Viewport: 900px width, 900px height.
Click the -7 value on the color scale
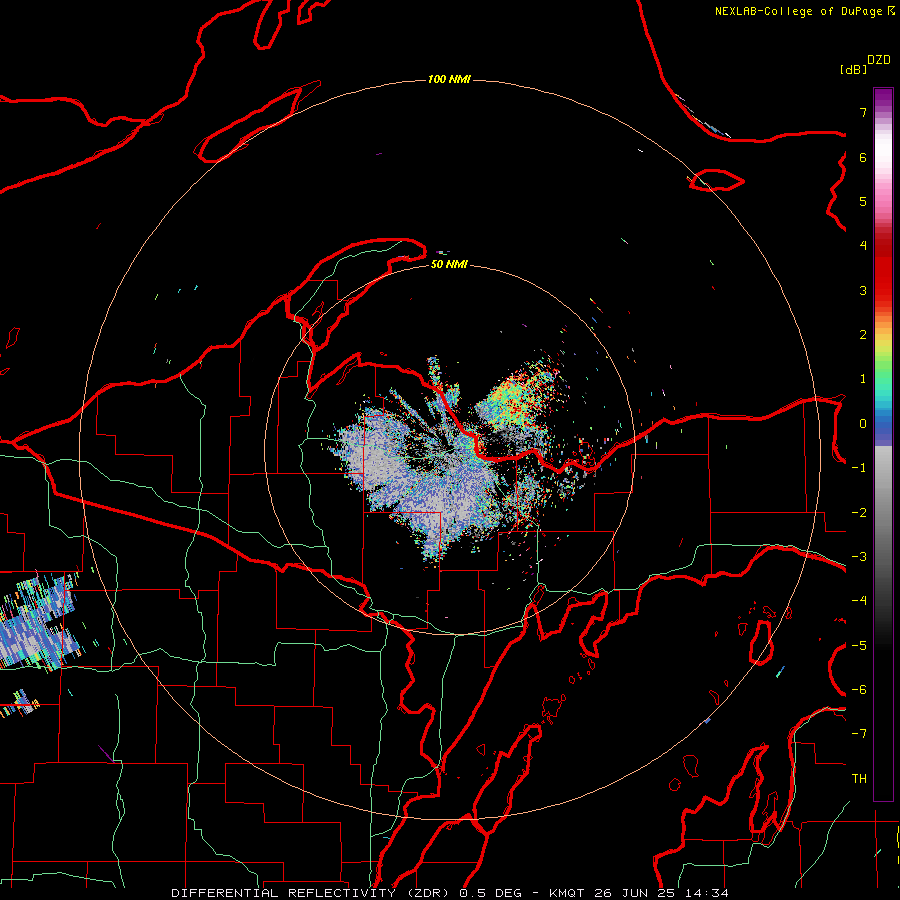coord(859,734)
